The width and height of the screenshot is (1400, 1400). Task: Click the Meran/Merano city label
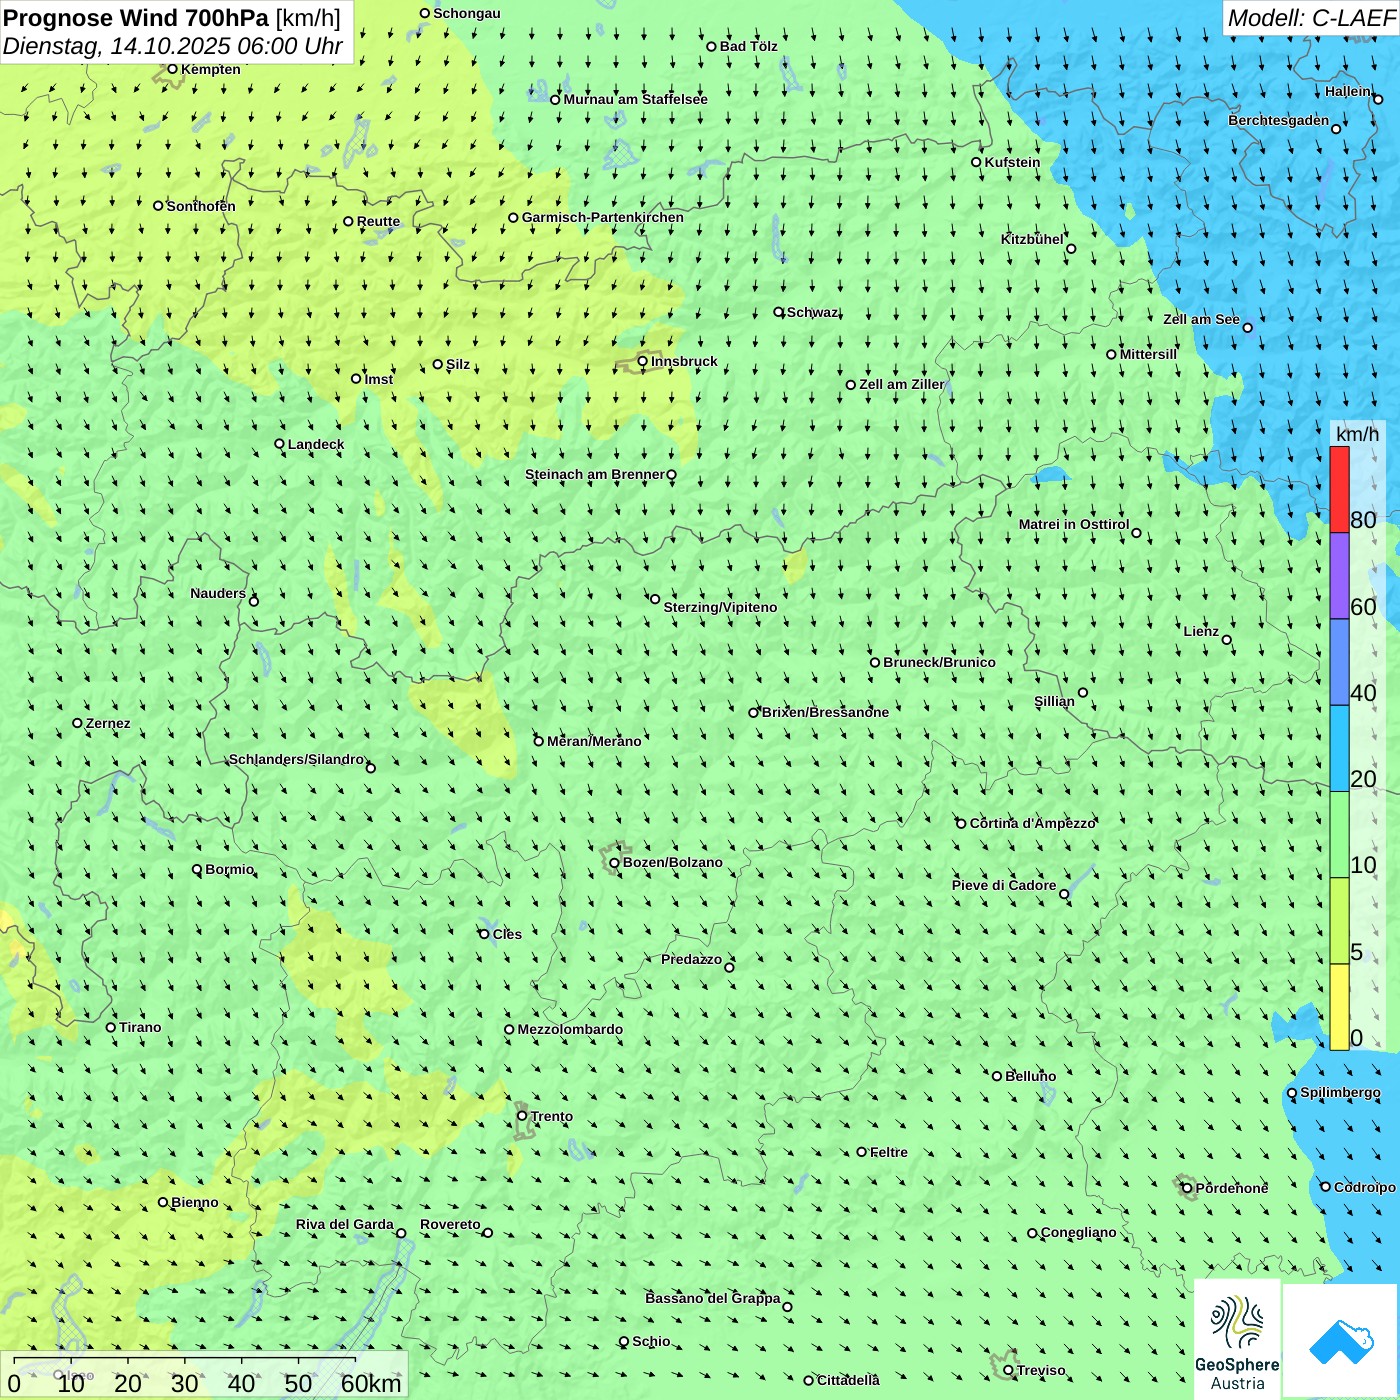[x=594, y=741]
